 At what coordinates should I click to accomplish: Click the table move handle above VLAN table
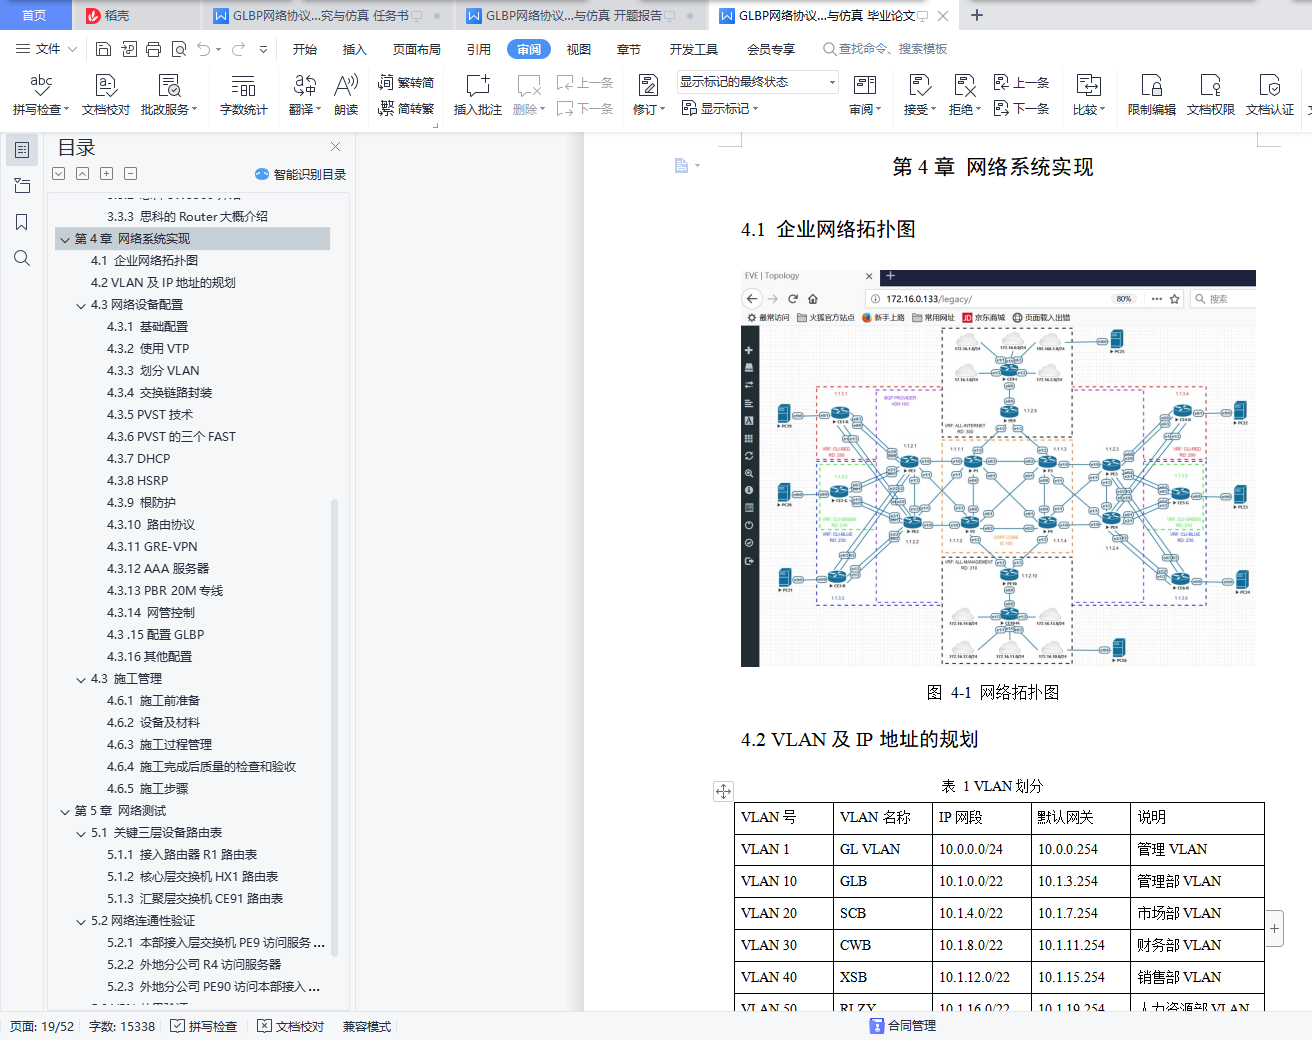click(723, 791)
